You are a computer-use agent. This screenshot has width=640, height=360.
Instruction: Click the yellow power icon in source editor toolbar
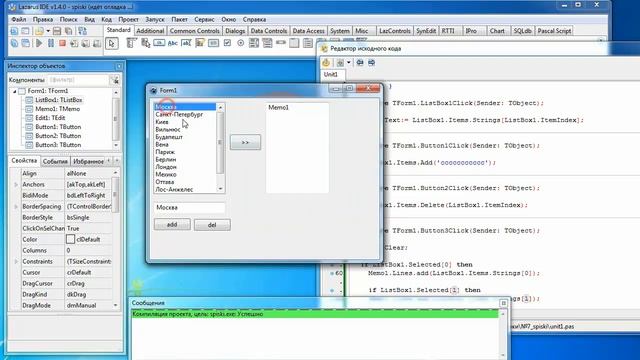click(326, 62)
